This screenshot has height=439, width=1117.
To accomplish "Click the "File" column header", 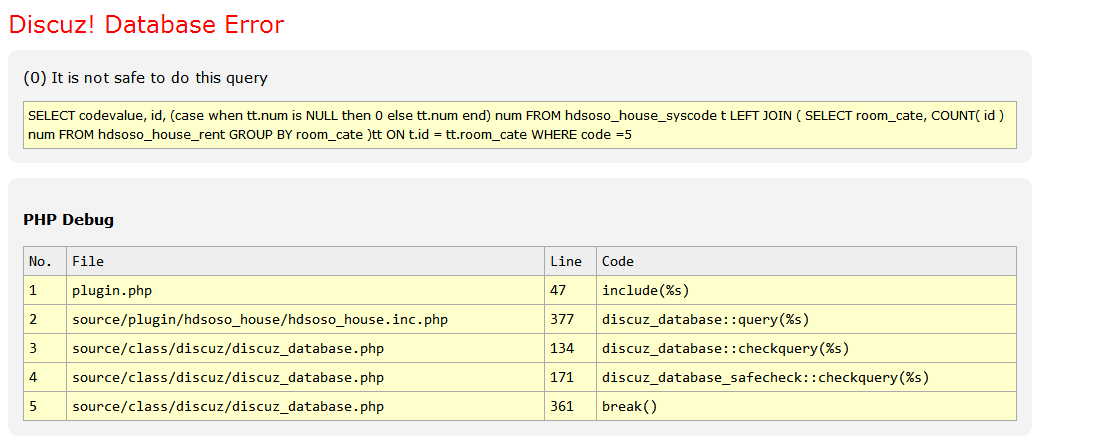I will pyautogui.click(x=88, y=261).
